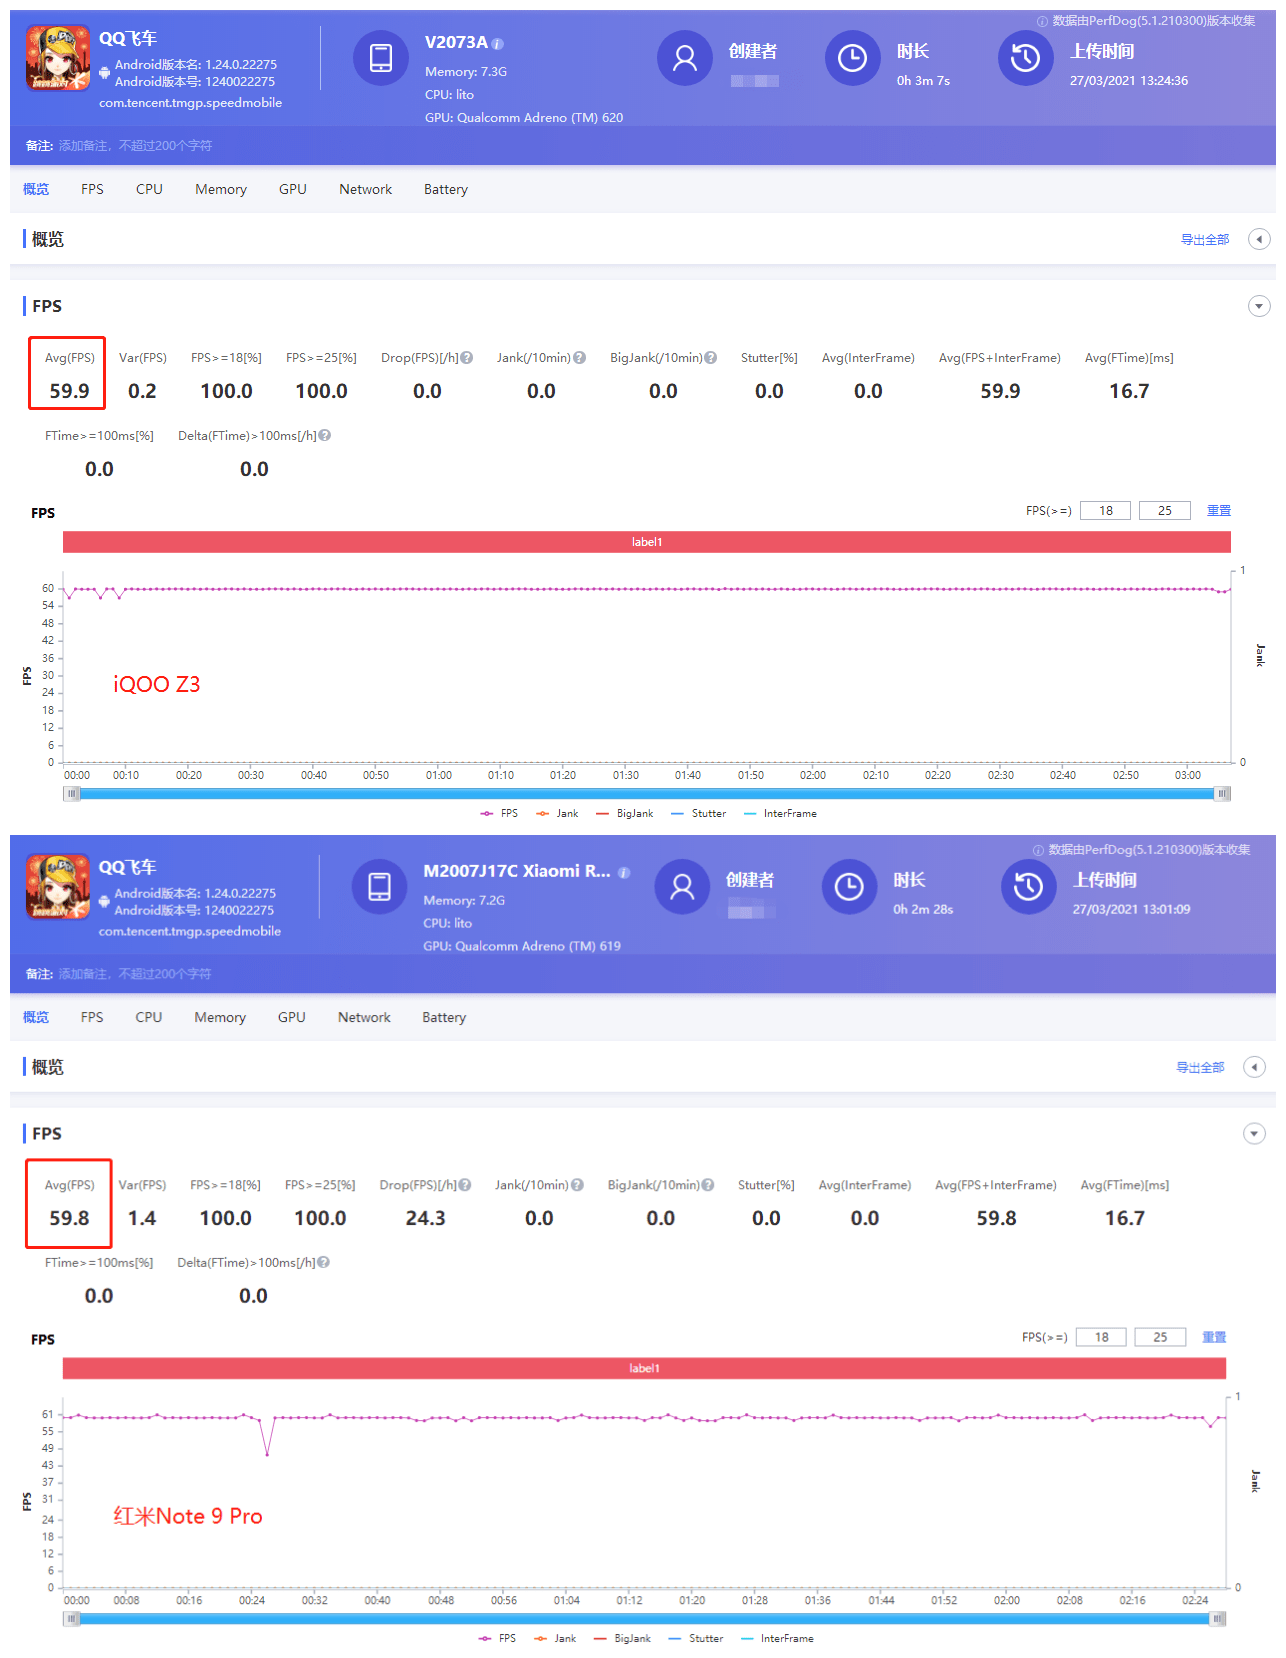Toggle Jank legend series in top chart
The width and height of the screenshot is (1286, 1658).
point(557,814)
